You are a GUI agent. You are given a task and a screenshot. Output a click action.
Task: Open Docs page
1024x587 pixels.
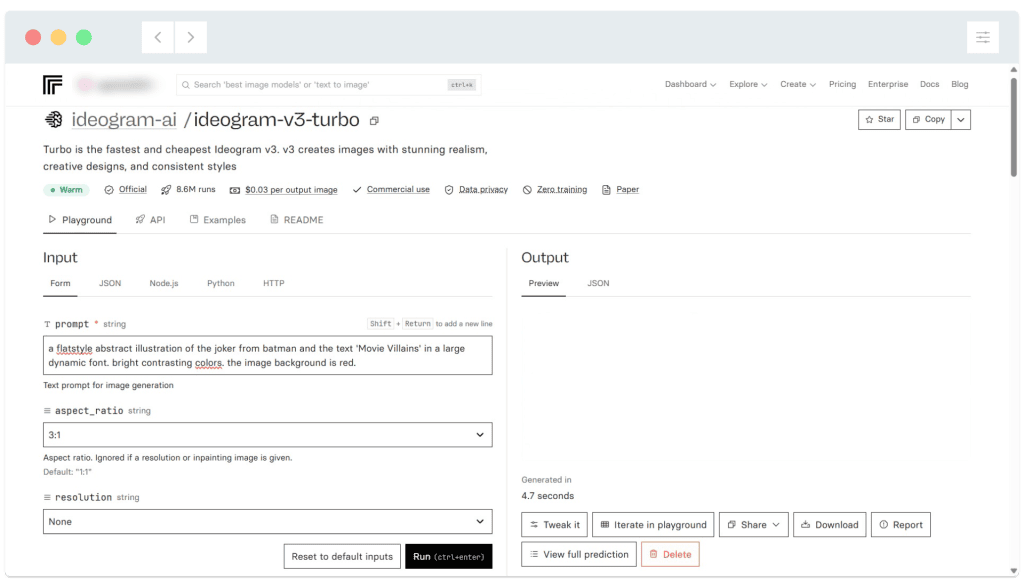coord(929,84)
